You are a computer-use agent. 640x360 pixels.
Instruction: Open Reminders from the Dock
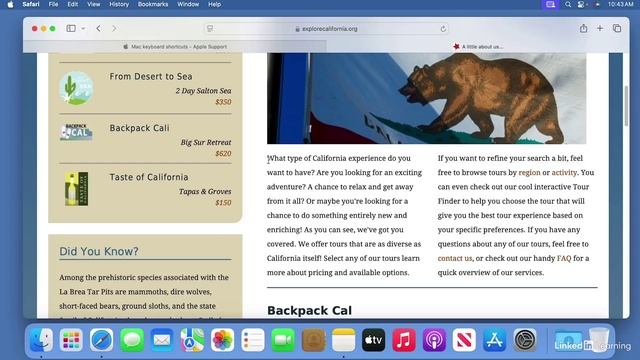(253, 340)
